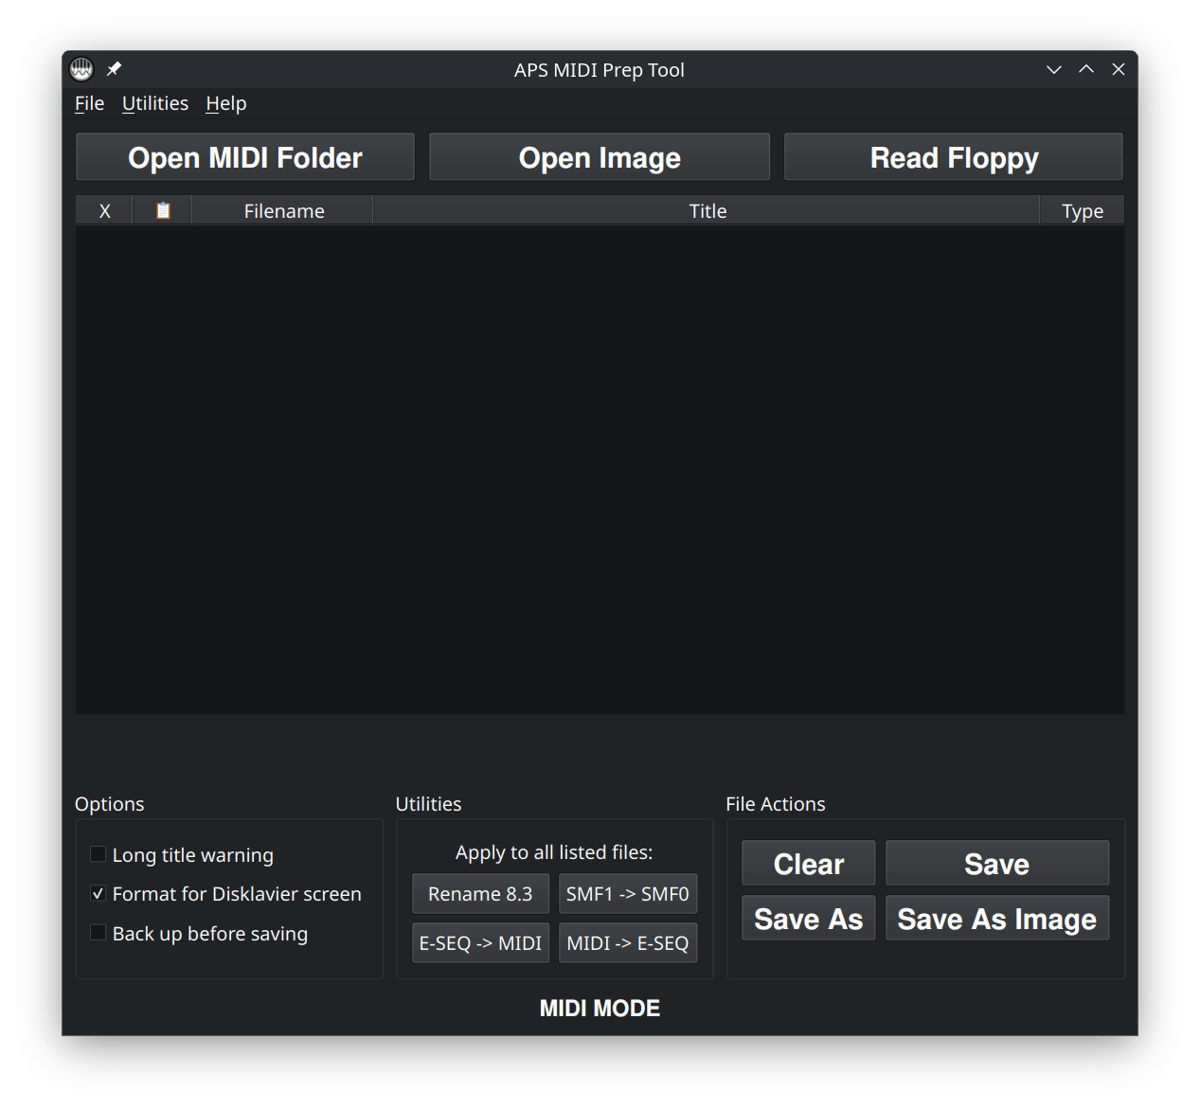The width and height of the screenshot is (1200, 1109).
Task: Click the pin window icon
Action: [114, 69]
